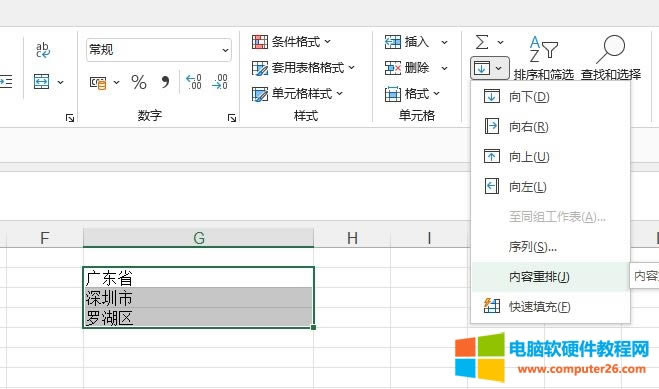
Task: Apply percent style
Action: (139, 82)
